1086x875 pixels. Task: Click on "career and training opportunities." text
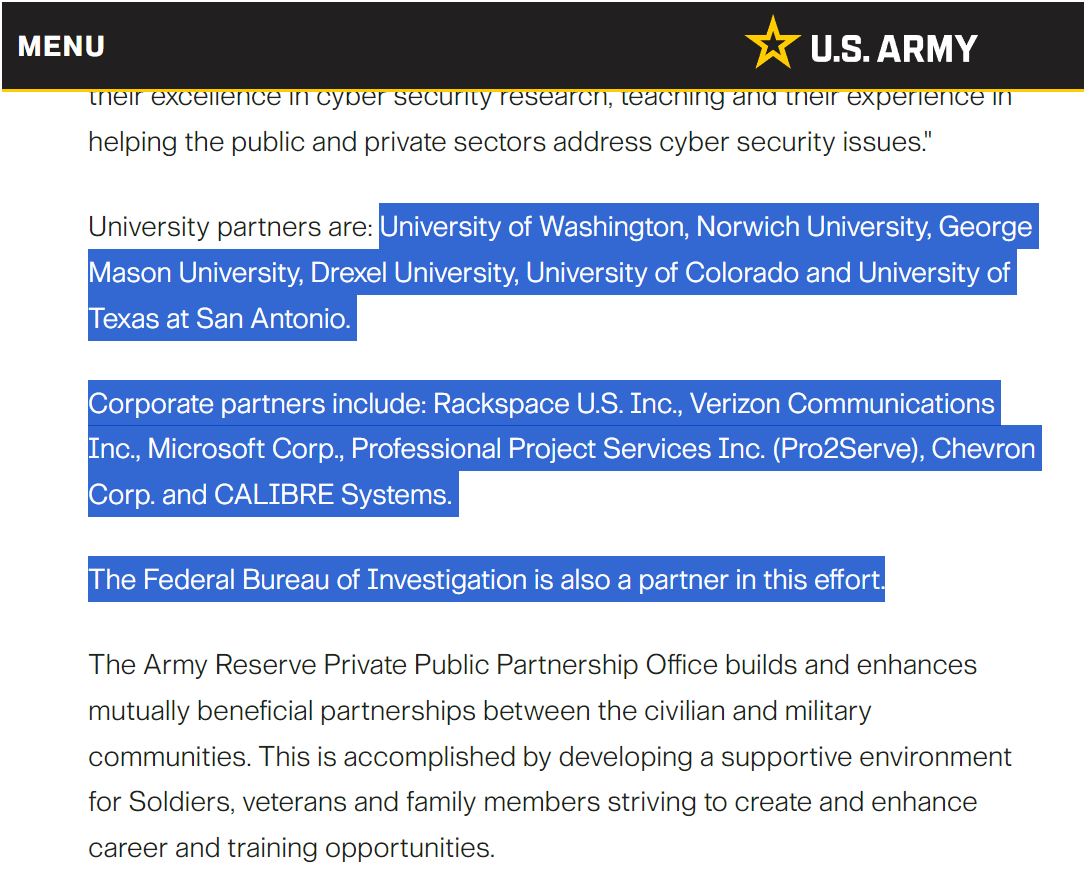(x=292, y=848)
